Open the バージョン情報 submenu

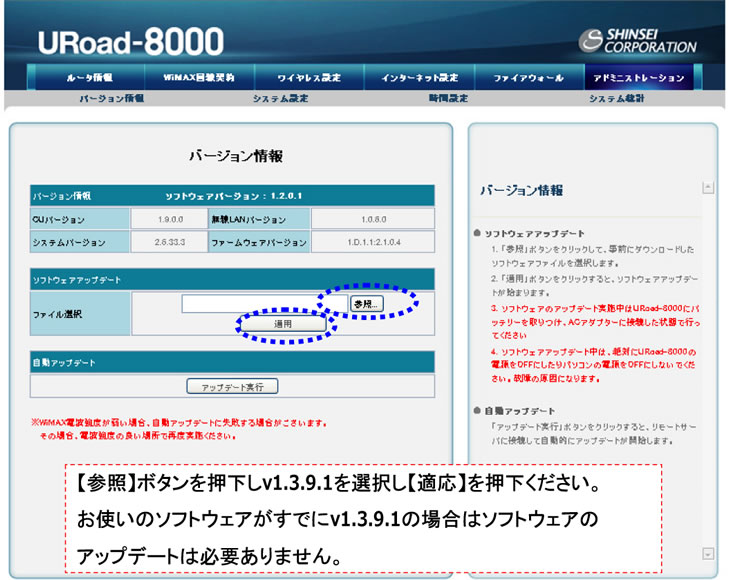pos(112,98)
